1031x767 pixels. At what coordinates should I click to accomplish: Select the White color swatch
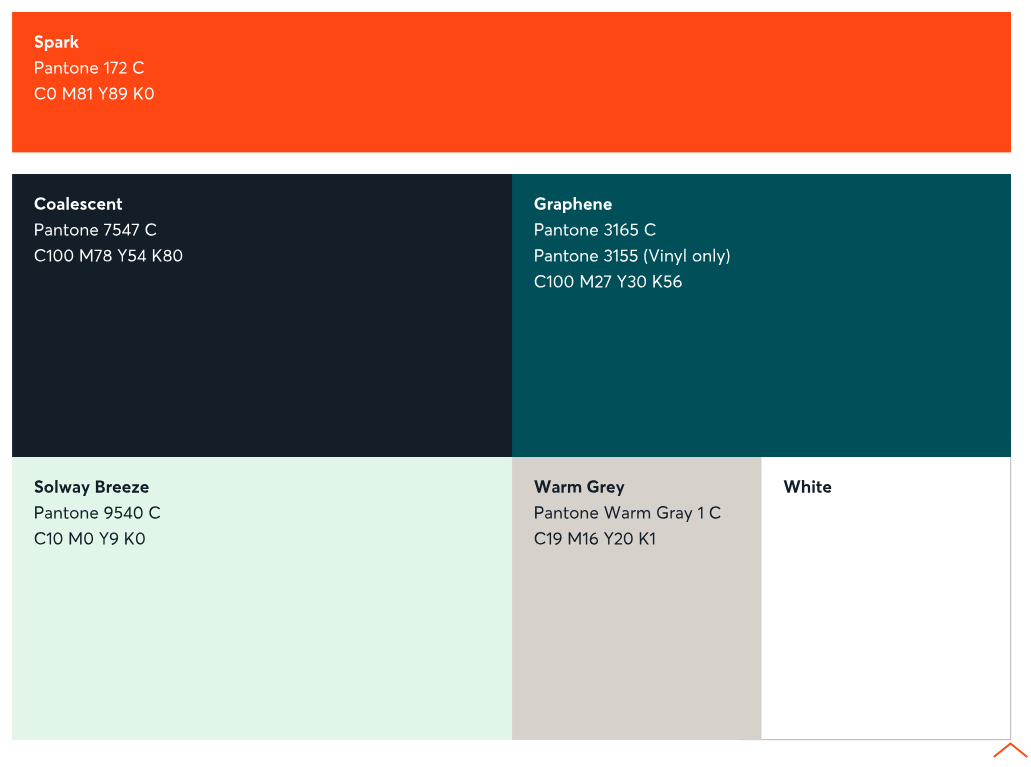click(x=885, y=620)
